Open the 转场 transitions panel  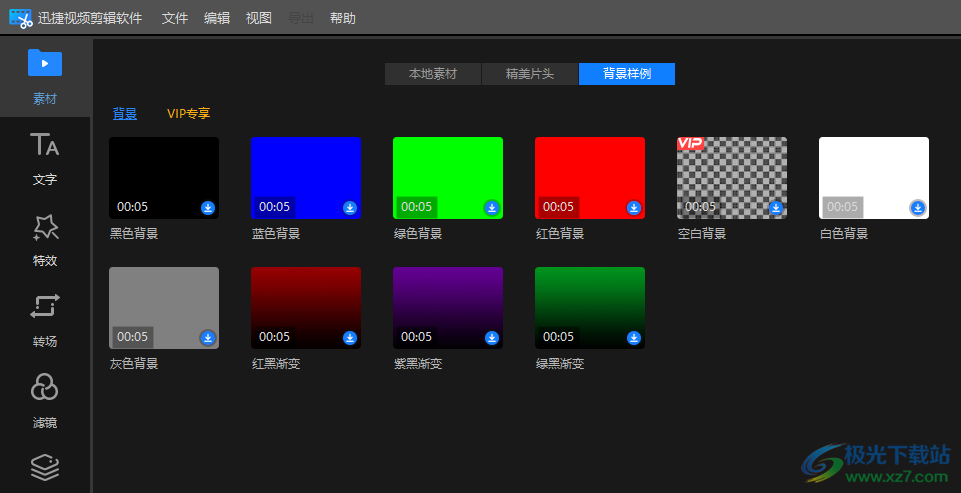pos(45,318)
